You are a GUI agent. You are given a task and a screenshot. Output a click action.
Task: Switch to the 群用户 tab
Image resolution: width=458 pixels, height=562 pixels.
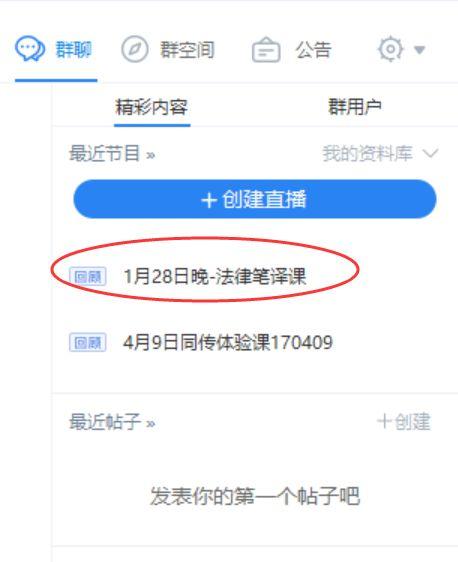point(355,107)
